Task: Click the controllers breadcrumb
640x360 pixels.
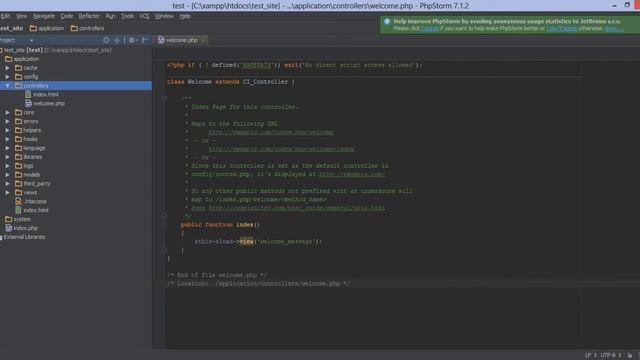Action: pyautogui.click(x=87, y=28)
